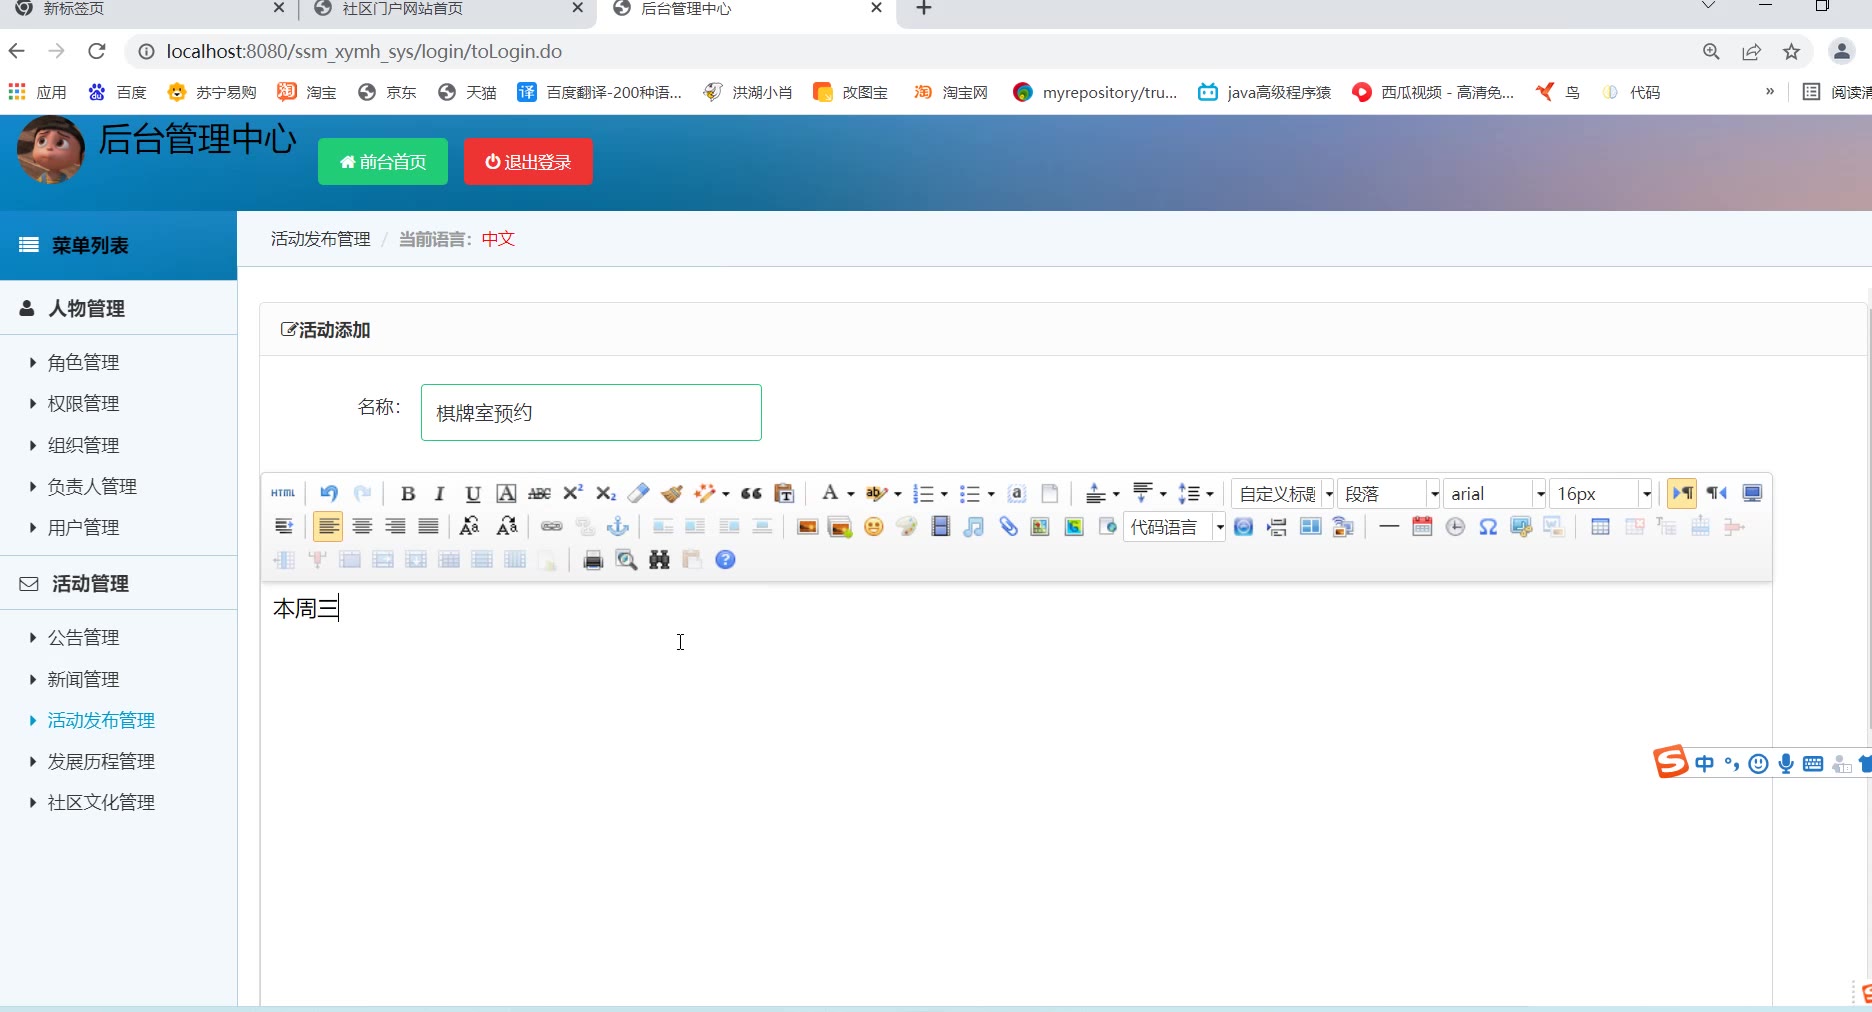This screenshot has width=1872, height=1012.
Task: Switch the editor to HTML source mode
Action: click(283, 493)
